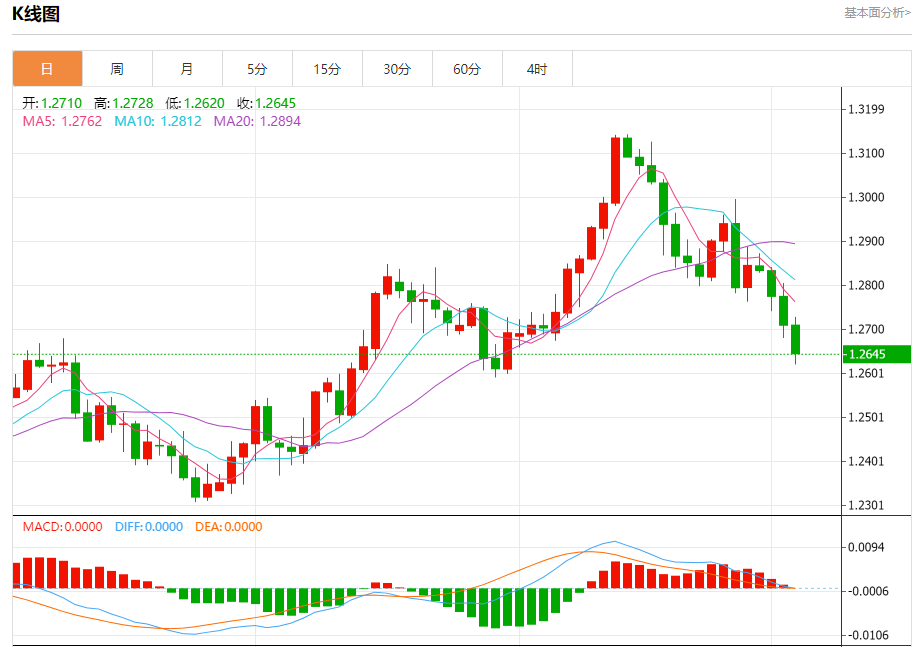
Task: Click the -0.0006 MACD axis label
Action: click(x=866, y=591)
